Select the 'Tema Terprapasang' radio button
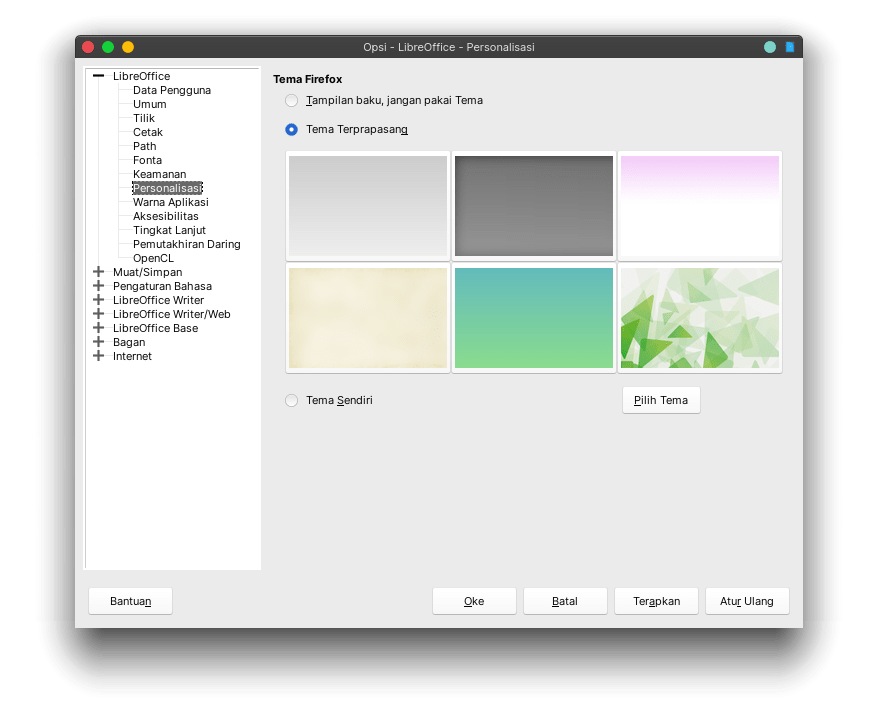The height and width of the screenshot is (713, 878). [x=291, y=129]
